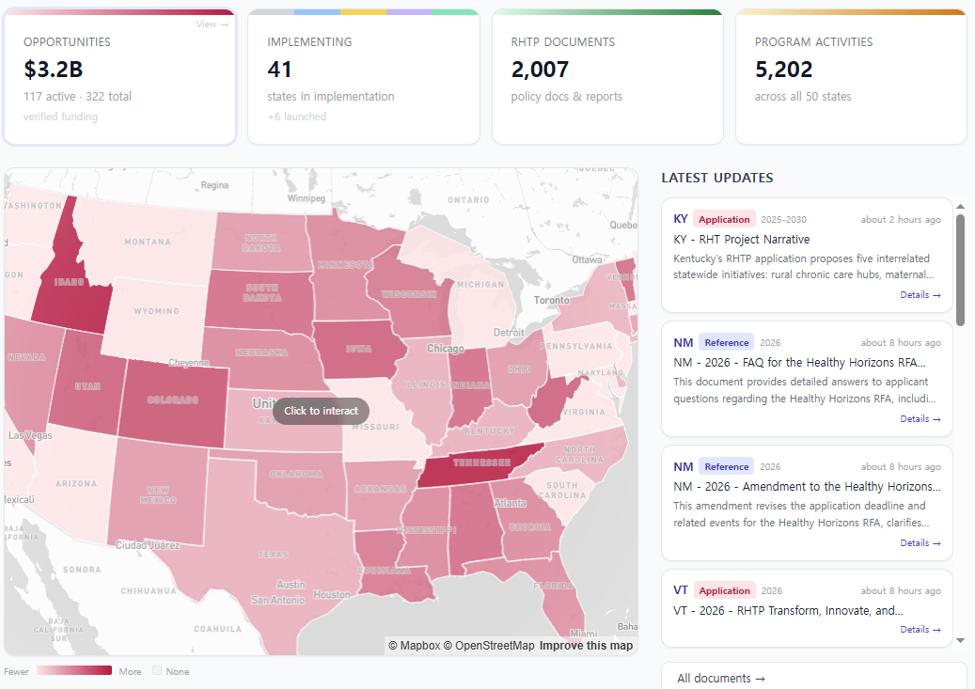Image resolution: width=975 pixels, height=689 pixels.
Task: Open the RHTP Documents summary card
Action: pyautogui.click(x=608, y=76)
